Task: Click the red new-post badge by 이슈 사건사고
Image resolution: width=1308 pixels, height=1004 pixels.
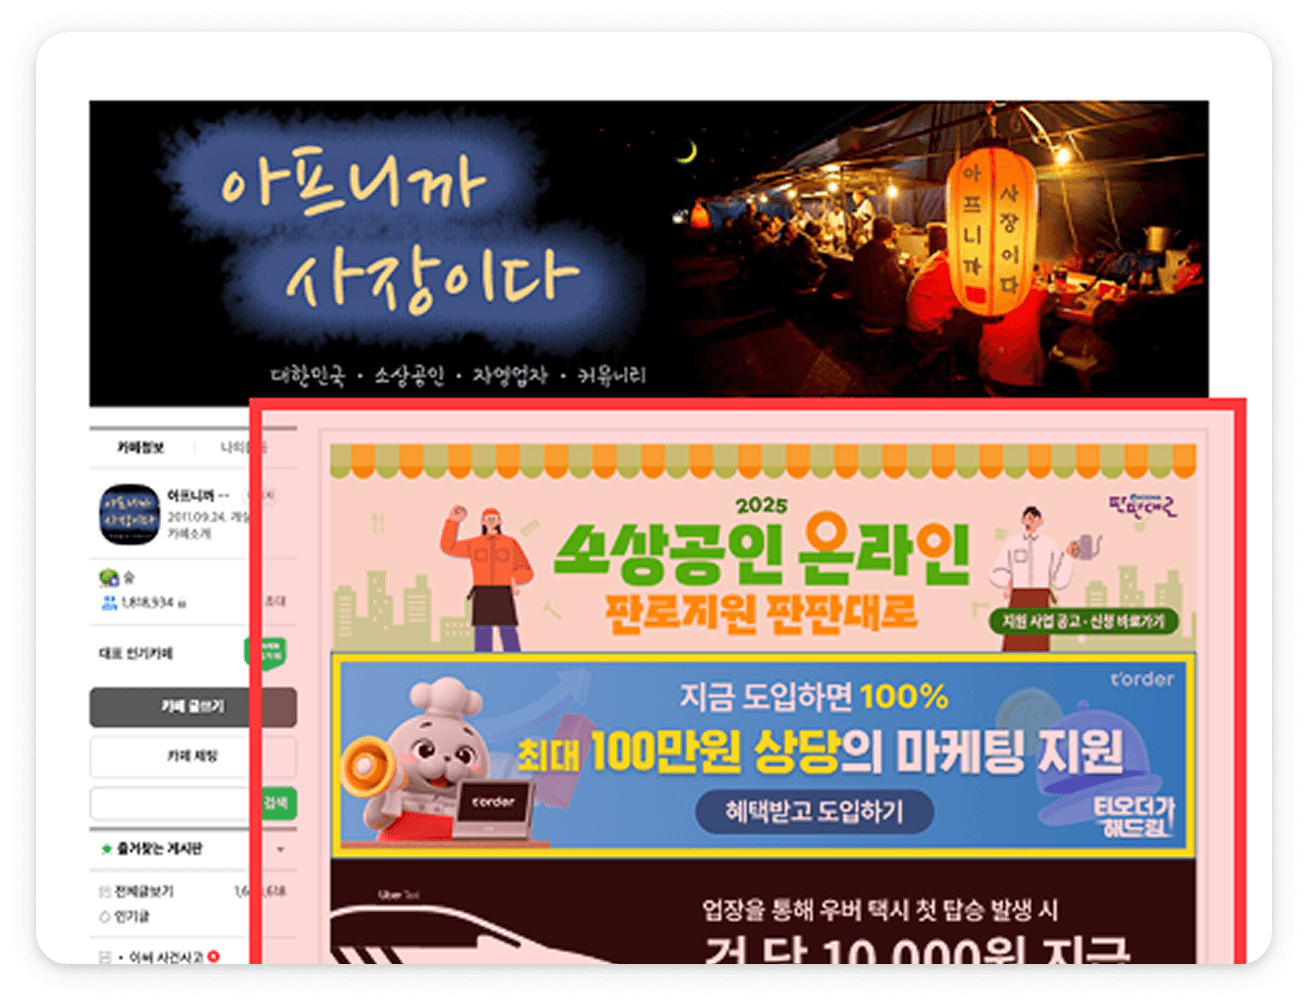Action: point(213,957)
